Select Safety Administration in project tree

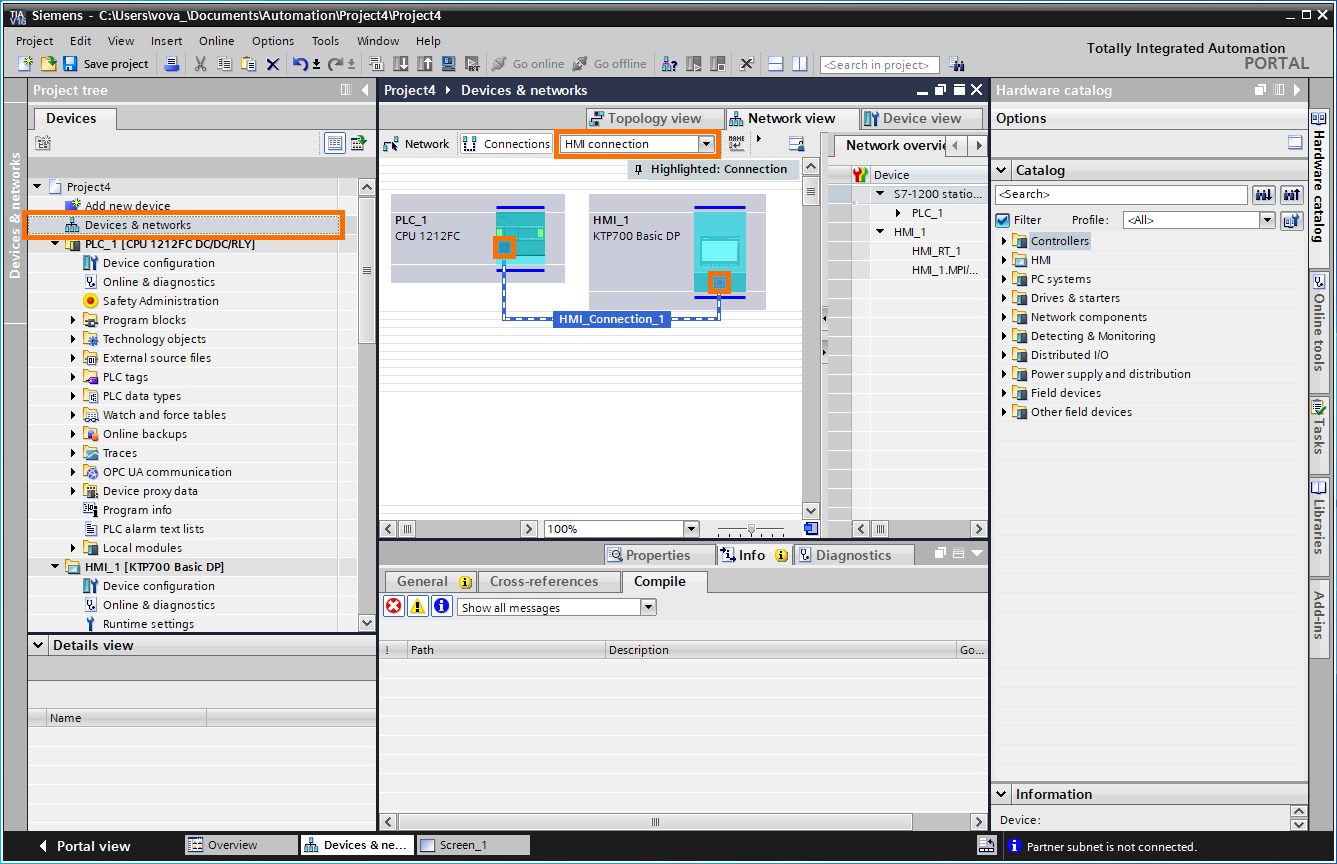coord(160,301)
